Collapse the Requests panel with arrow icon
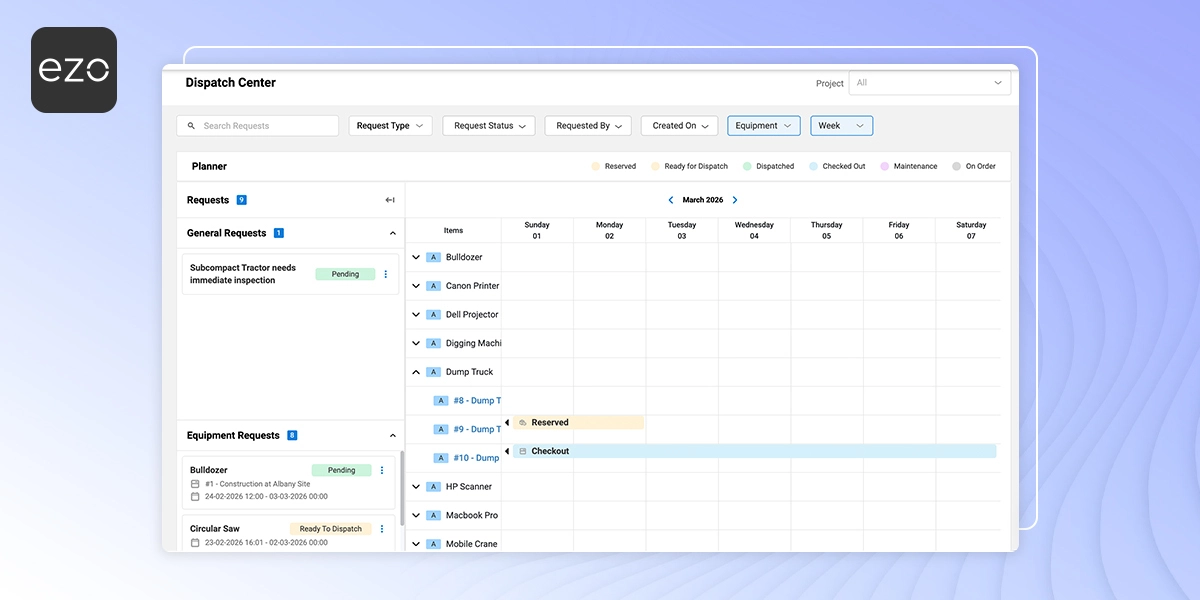1200x600 pixels. [x=390, y=200]
